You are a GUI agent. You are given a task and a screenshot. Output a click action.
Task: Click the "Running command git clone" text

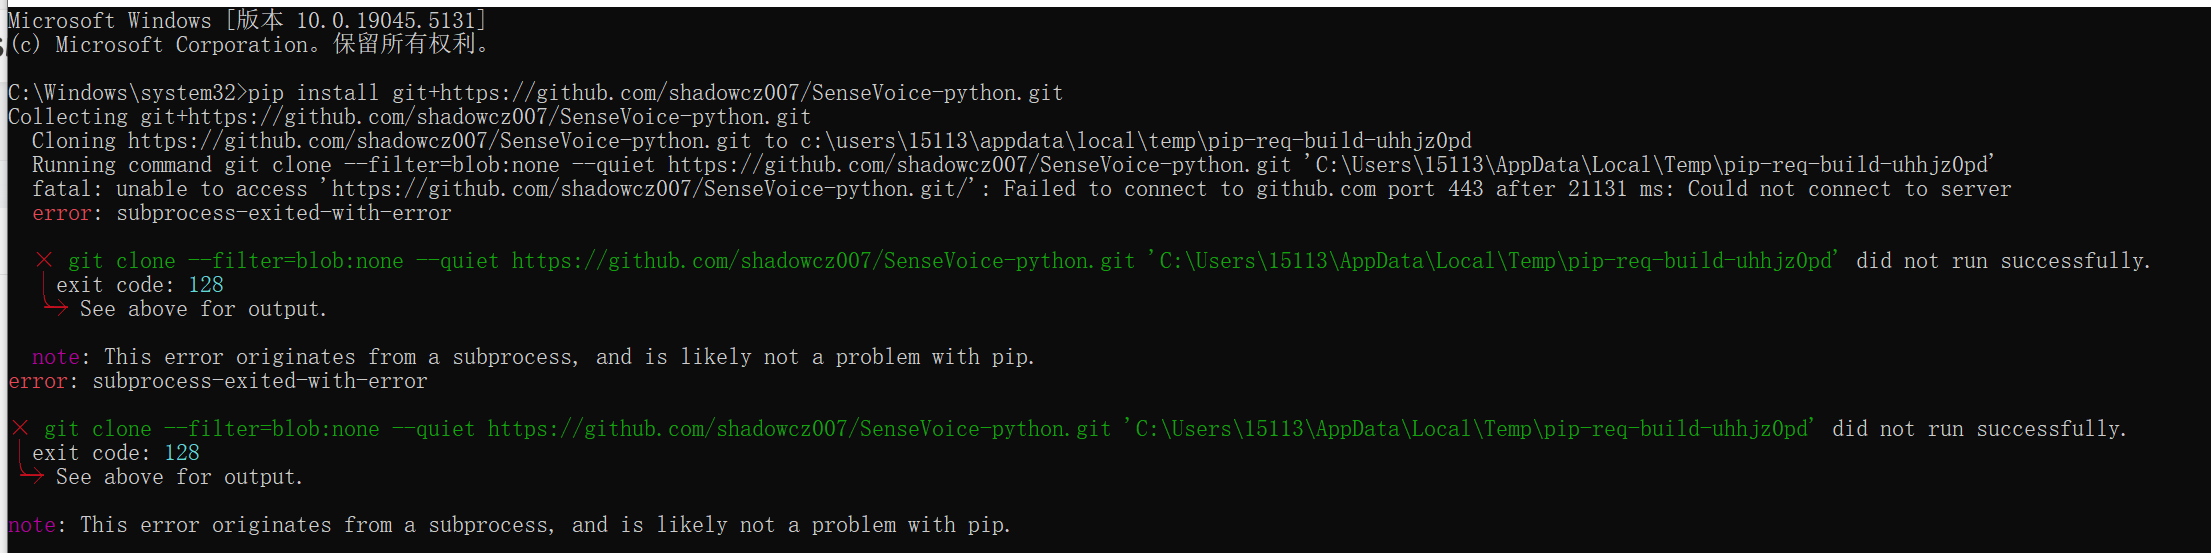click(181, 165)
